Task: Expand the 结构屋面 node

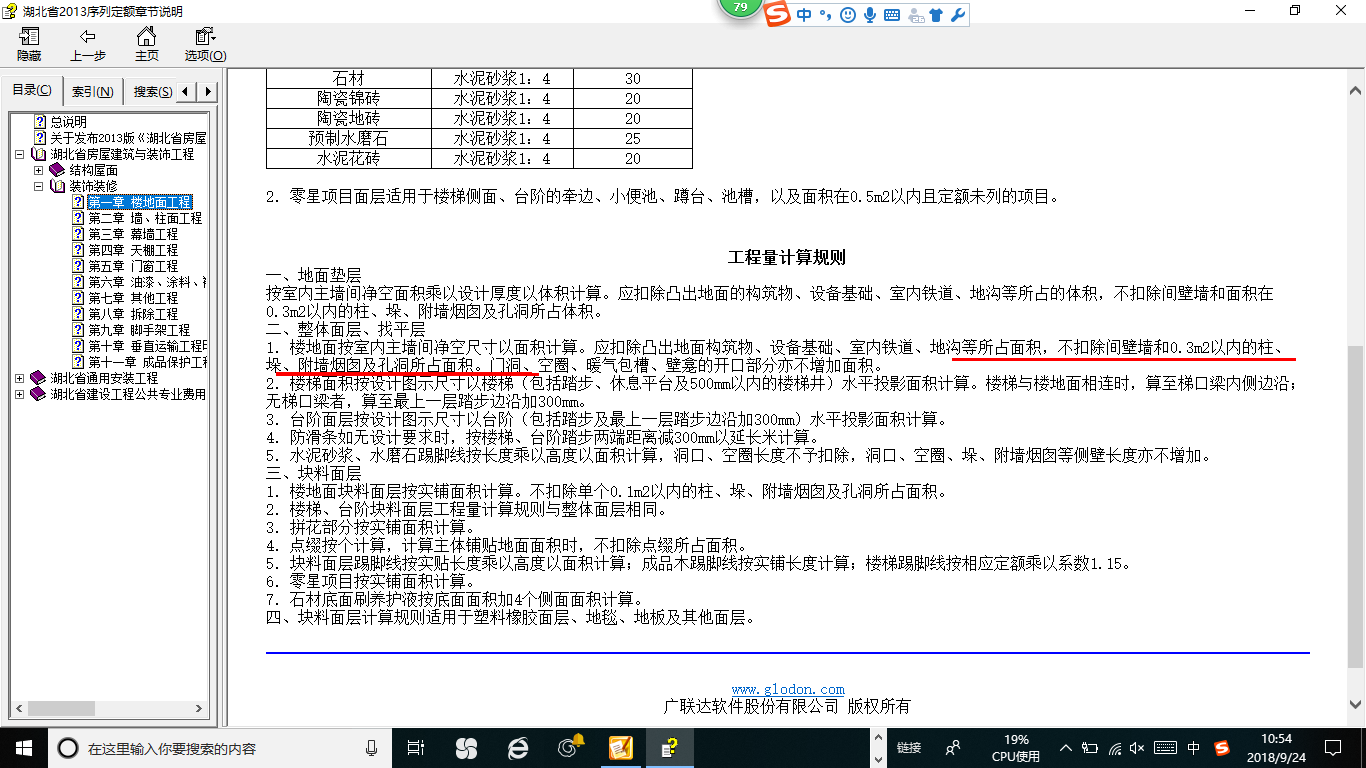Action: point(39,171)
